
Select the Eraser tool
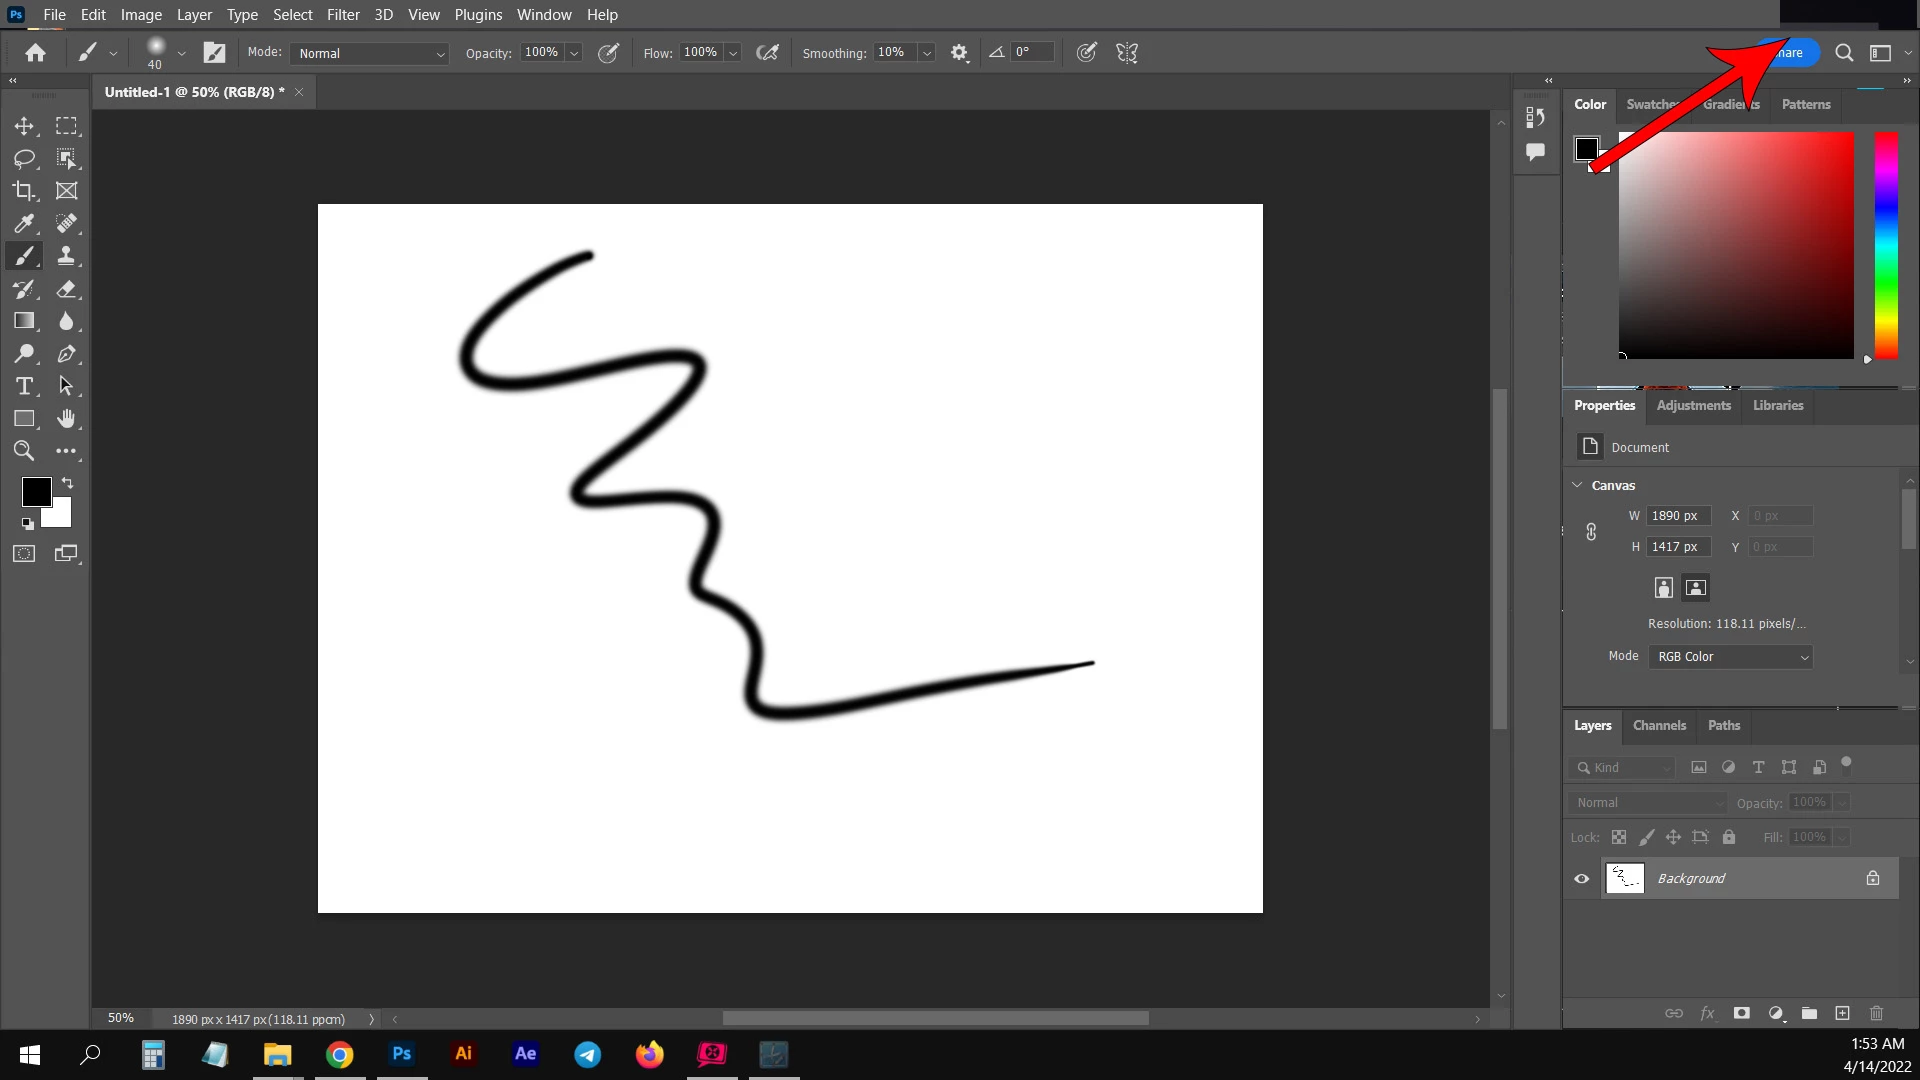[66, 289]
